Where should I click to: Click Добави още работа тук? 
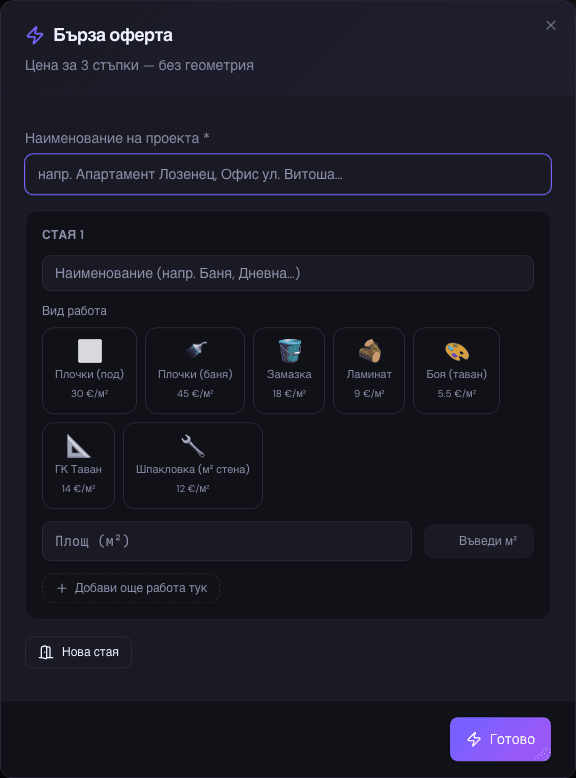tap(131, 588)
